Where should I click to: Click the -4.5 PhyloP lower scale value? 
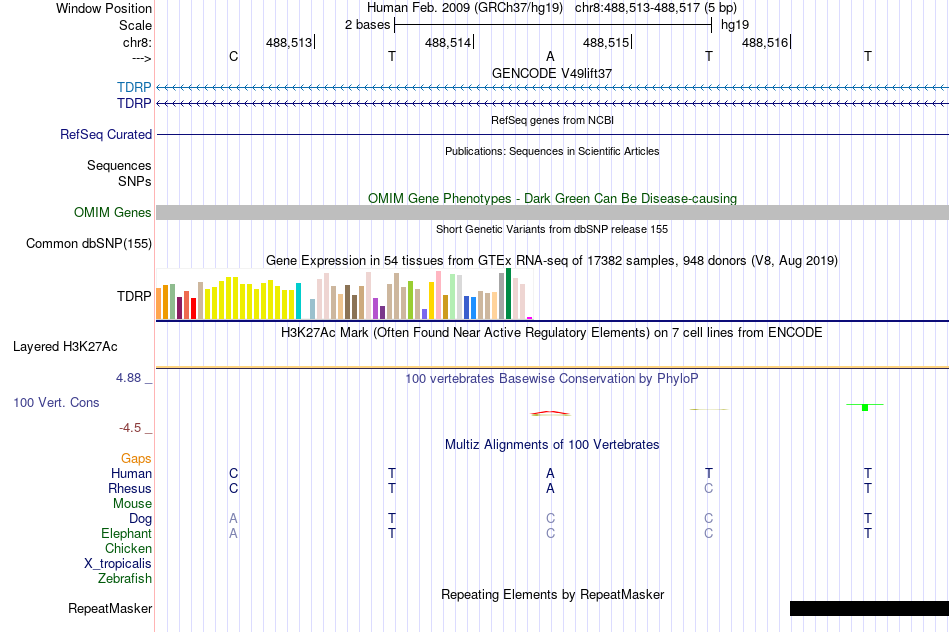(130, 428)
